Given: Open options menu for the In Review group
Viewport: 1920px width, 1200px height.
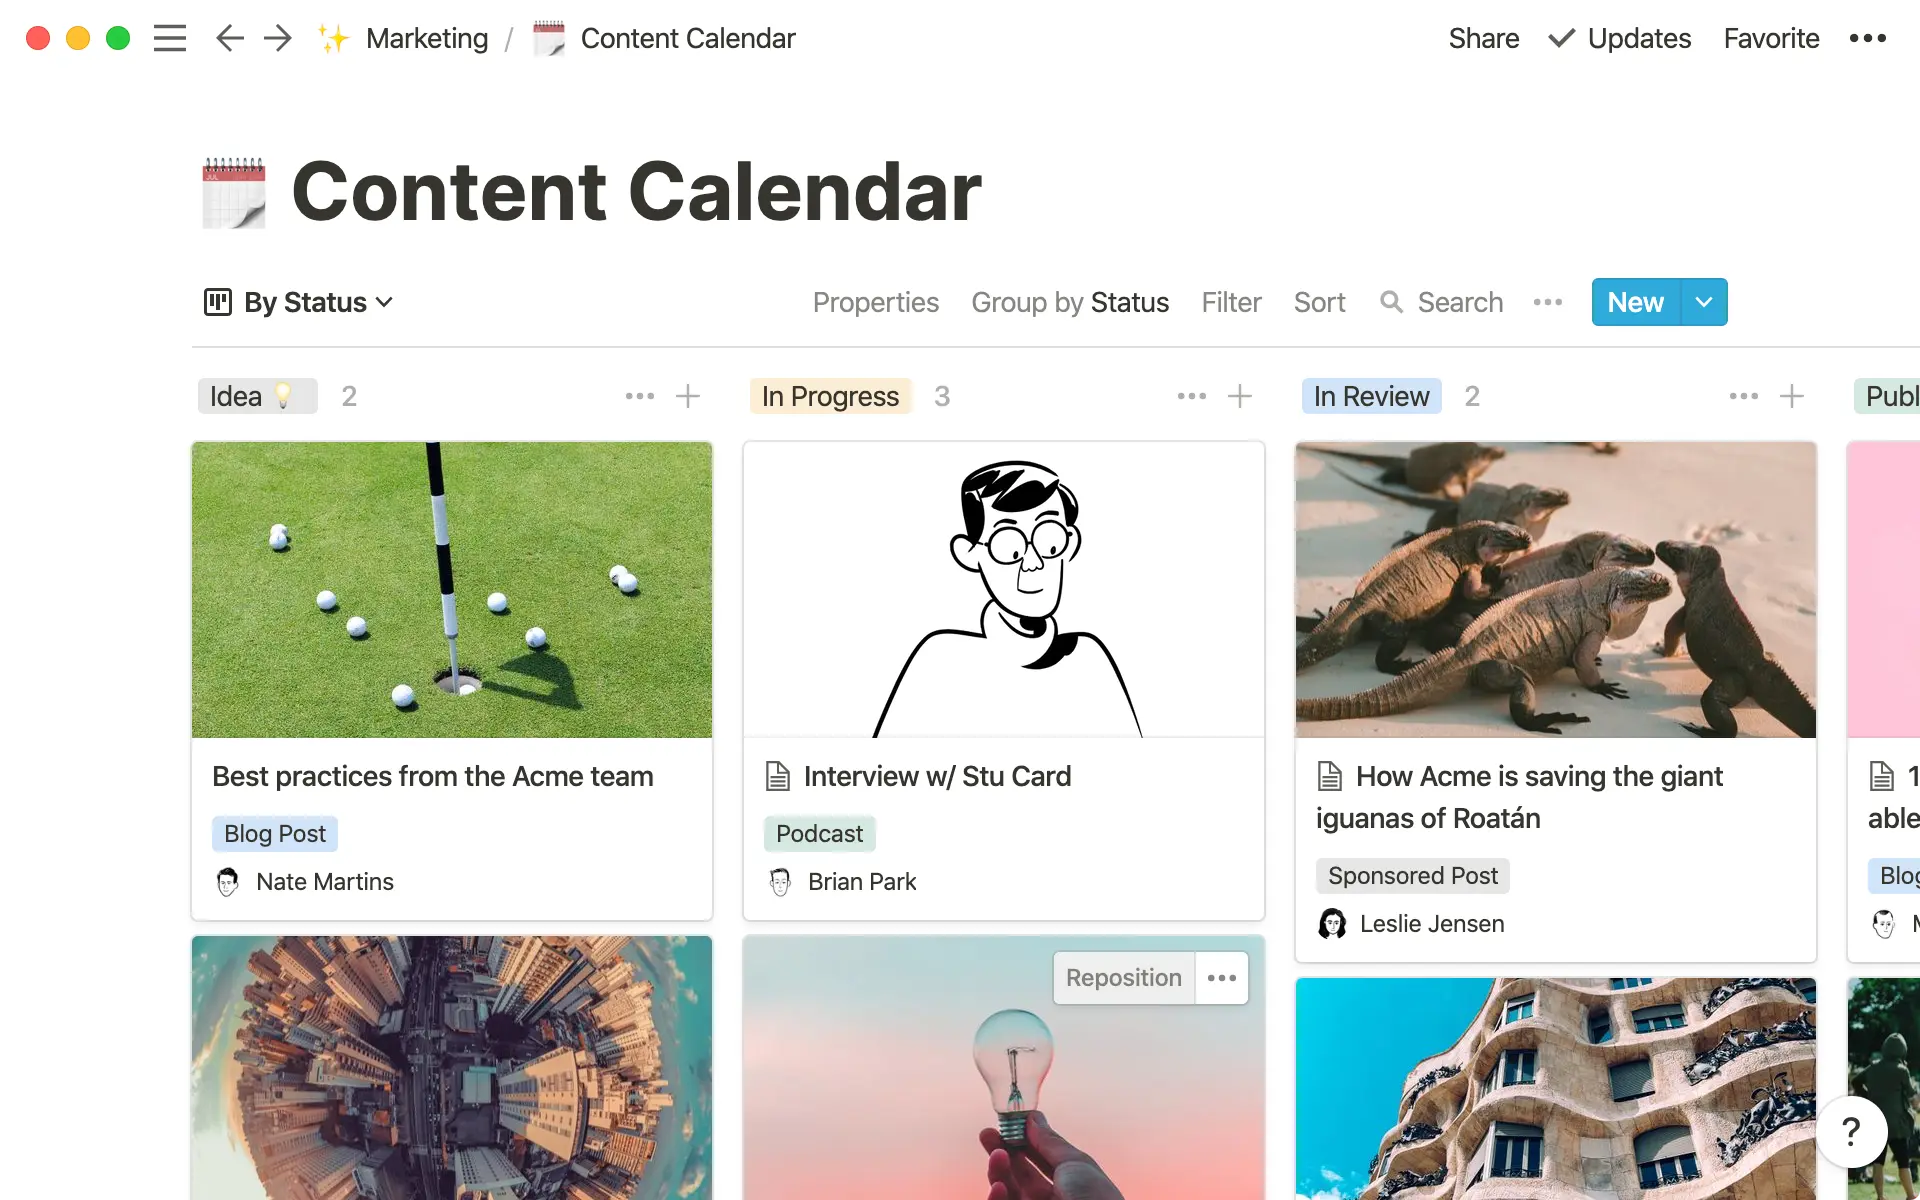Looking at the screenshot, I should click(1742, 396).
